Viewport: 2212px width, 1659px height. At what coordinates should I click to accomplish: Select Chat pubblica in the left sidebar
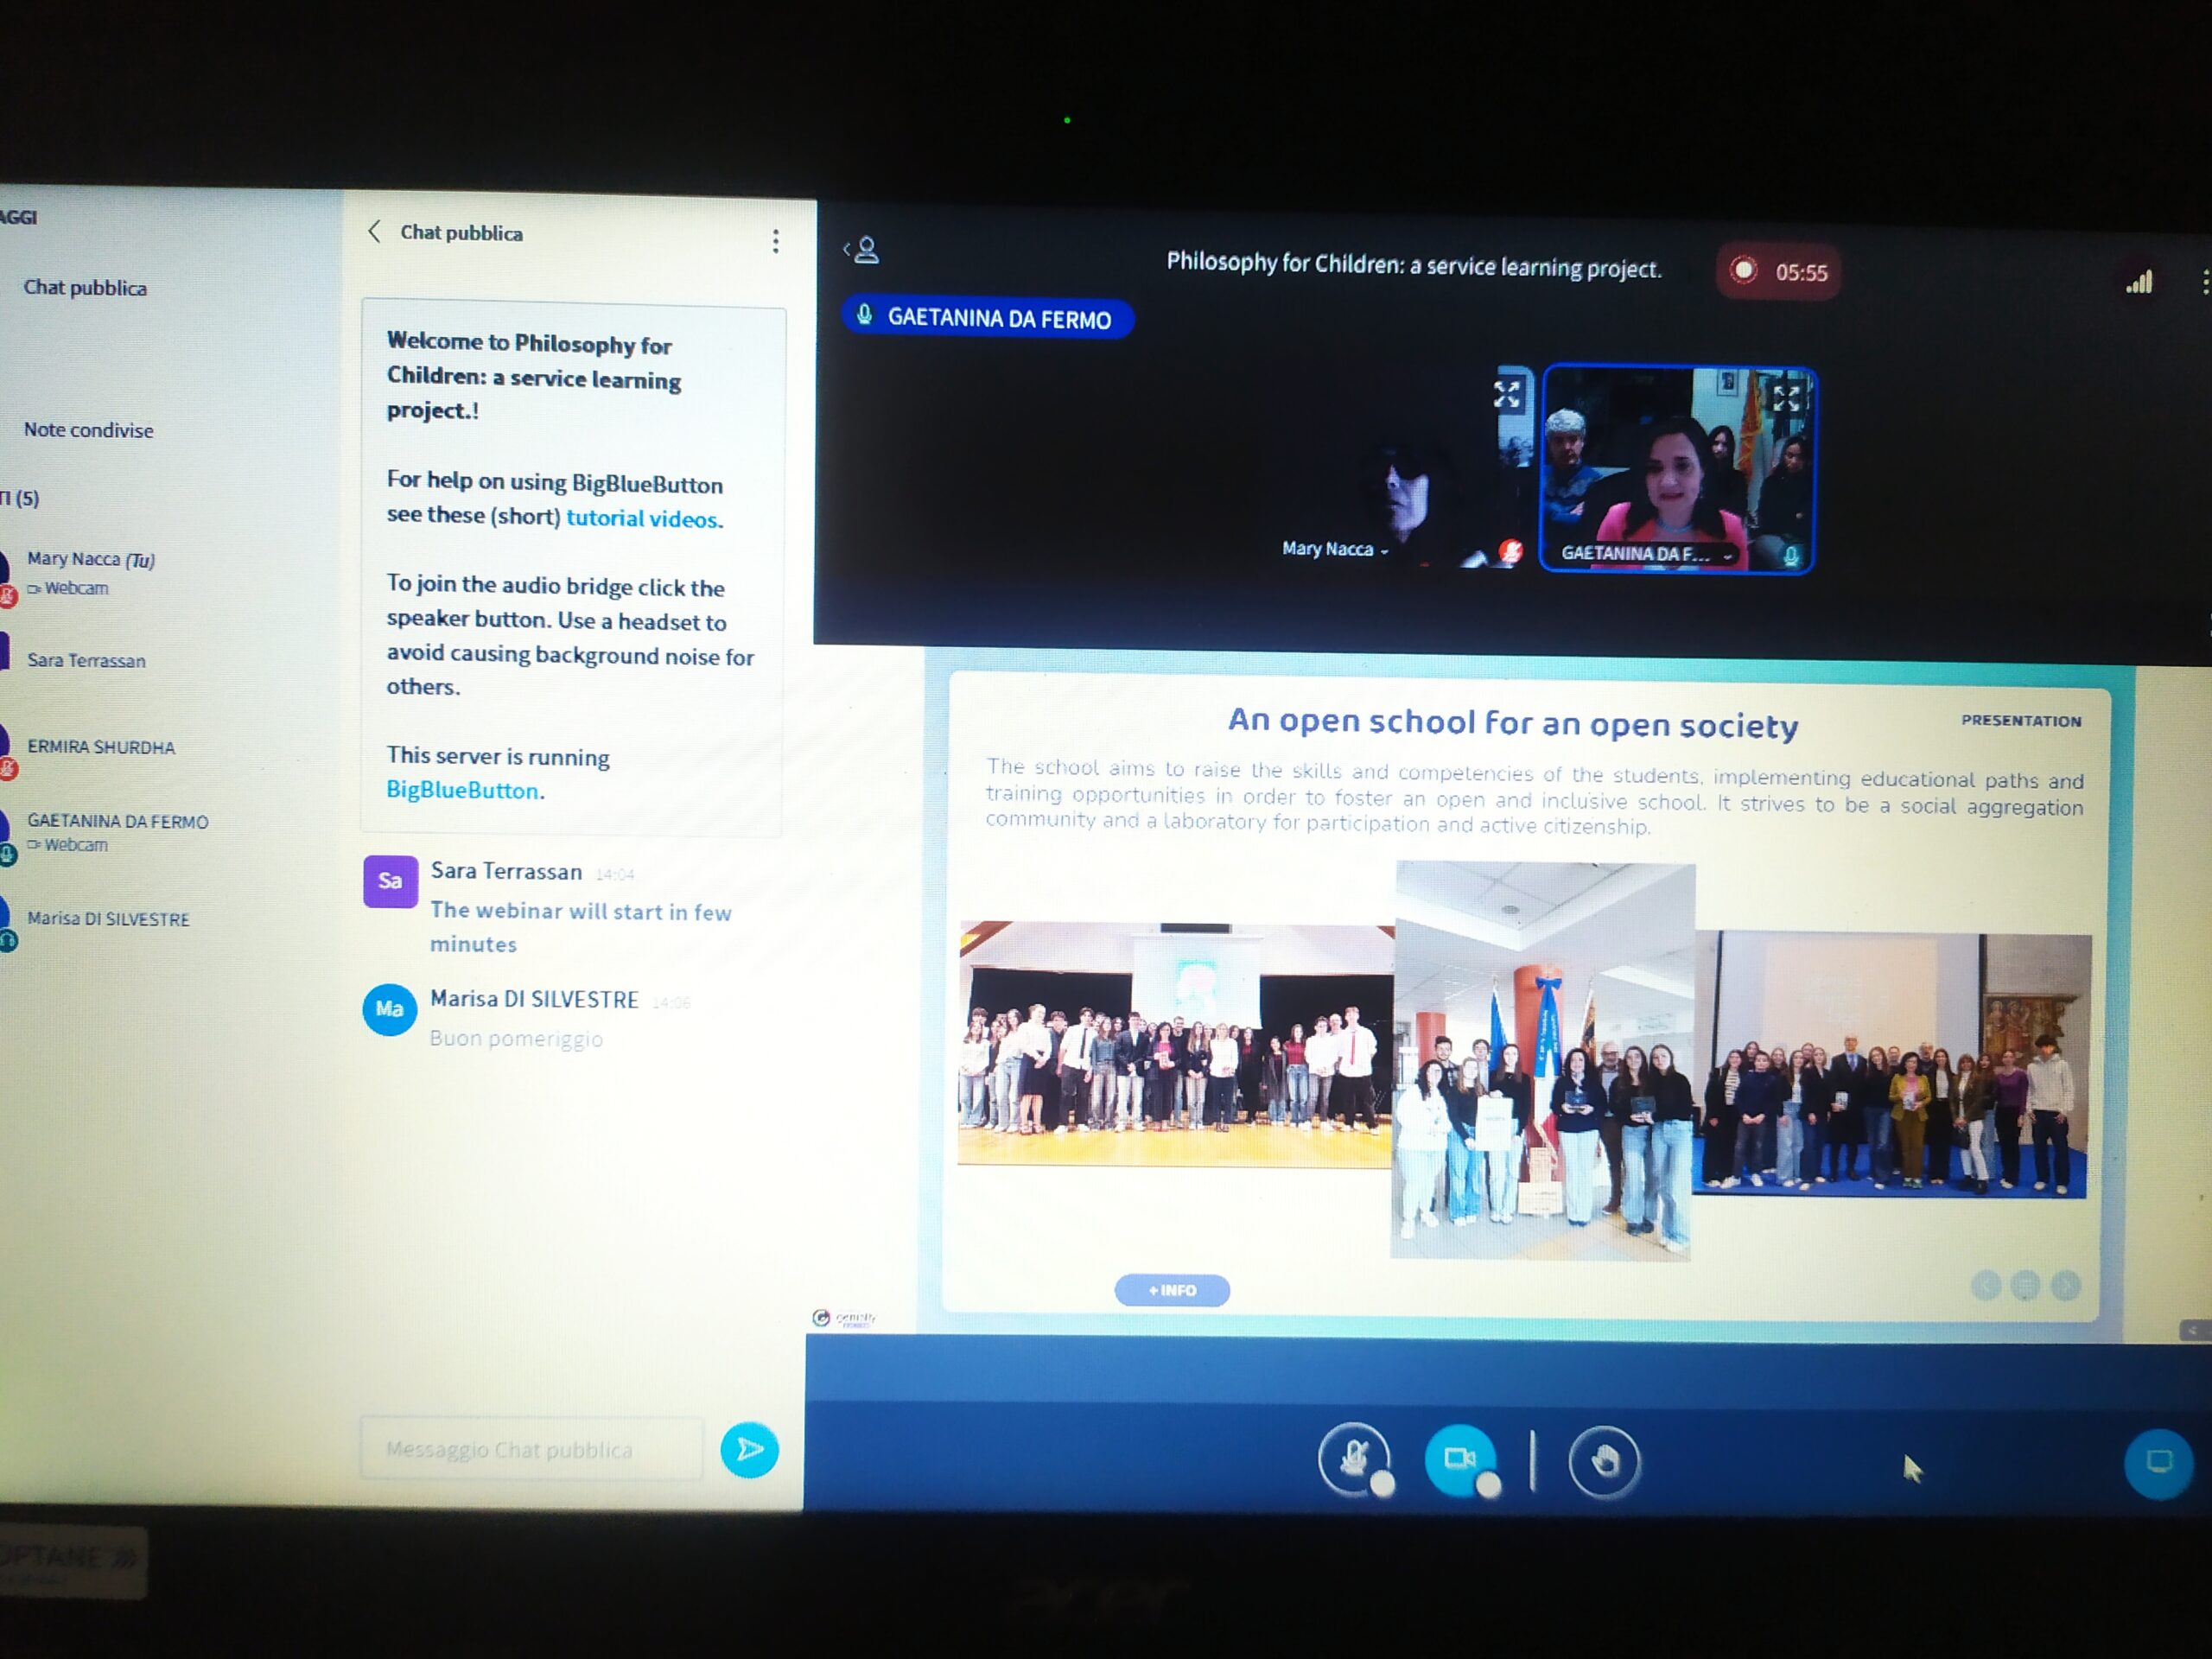(x=85, y=288)
